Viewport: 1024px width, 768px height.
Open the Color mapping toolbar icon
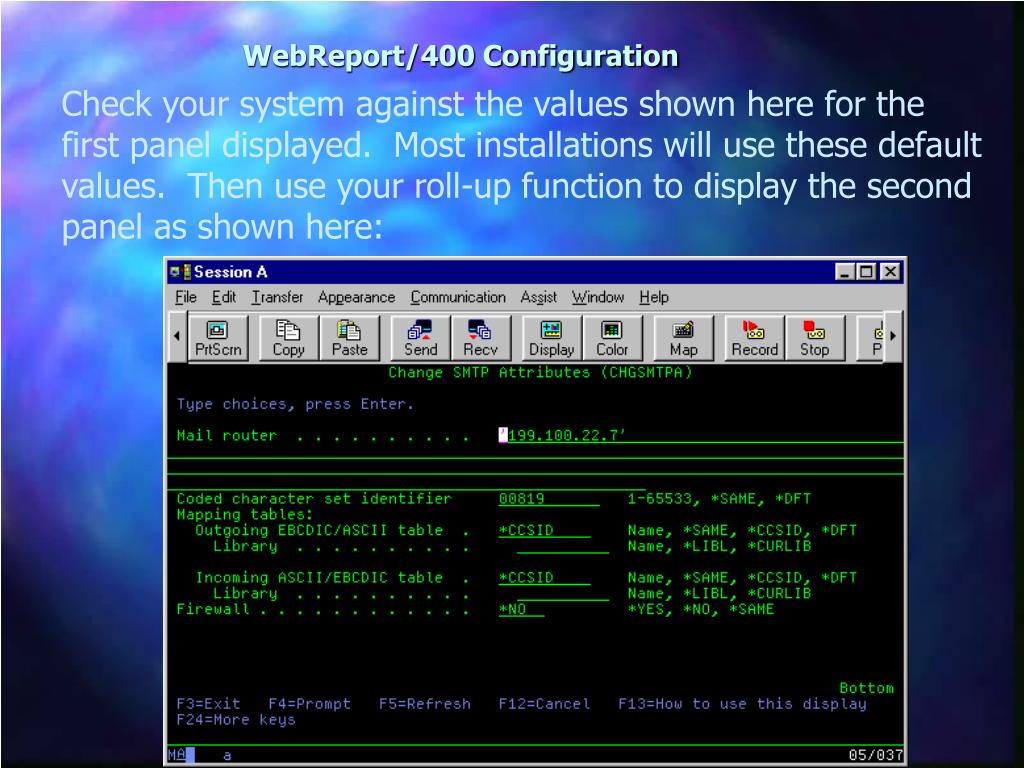[x=612, y=338]
